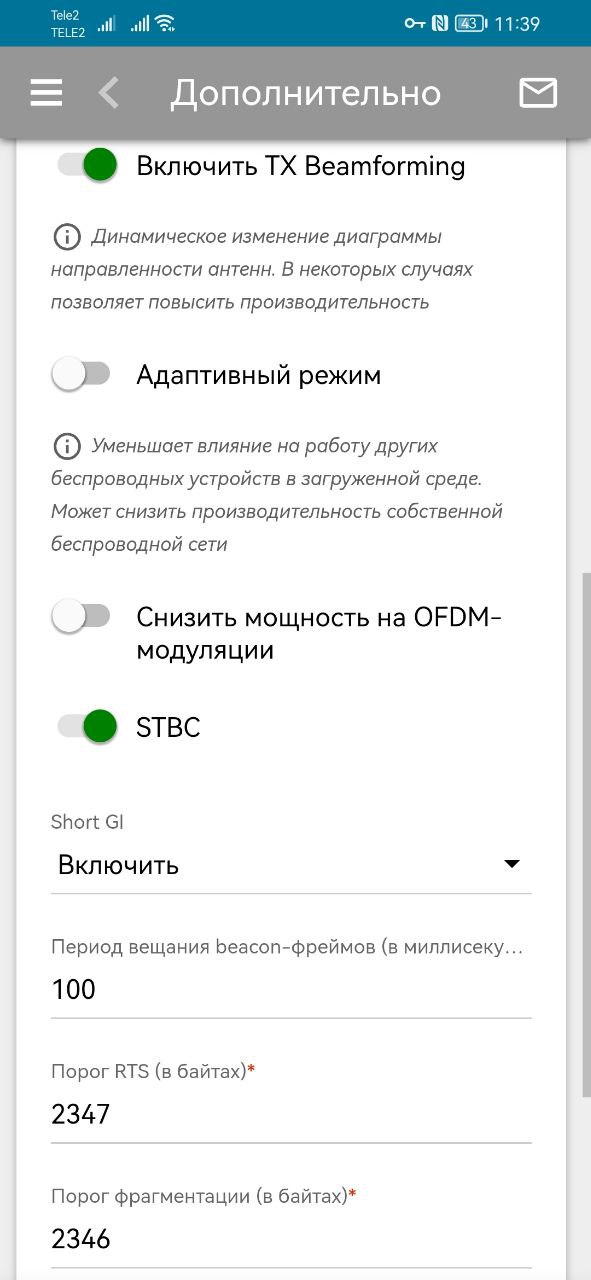Tap the Wi-Fi status bar icon

click(165, 23)
